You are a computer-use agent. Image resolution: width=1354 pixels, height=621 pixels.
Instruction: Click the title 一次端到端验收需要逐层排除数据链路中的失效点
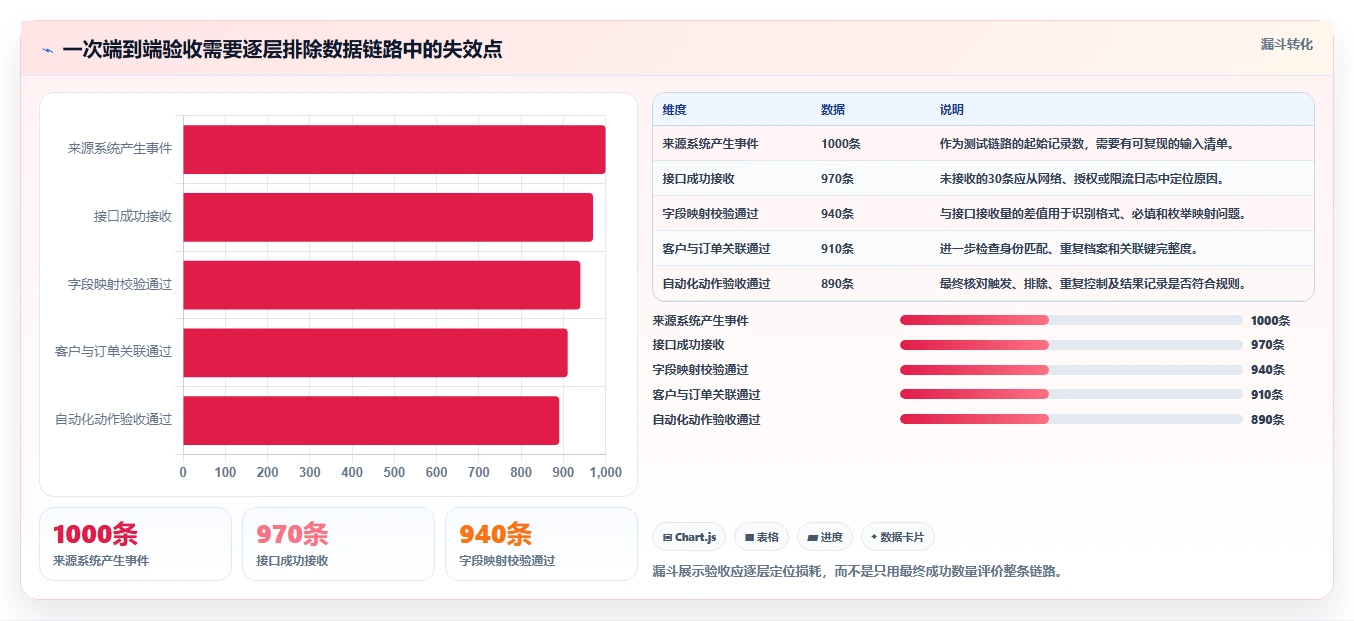coord(282,50)
